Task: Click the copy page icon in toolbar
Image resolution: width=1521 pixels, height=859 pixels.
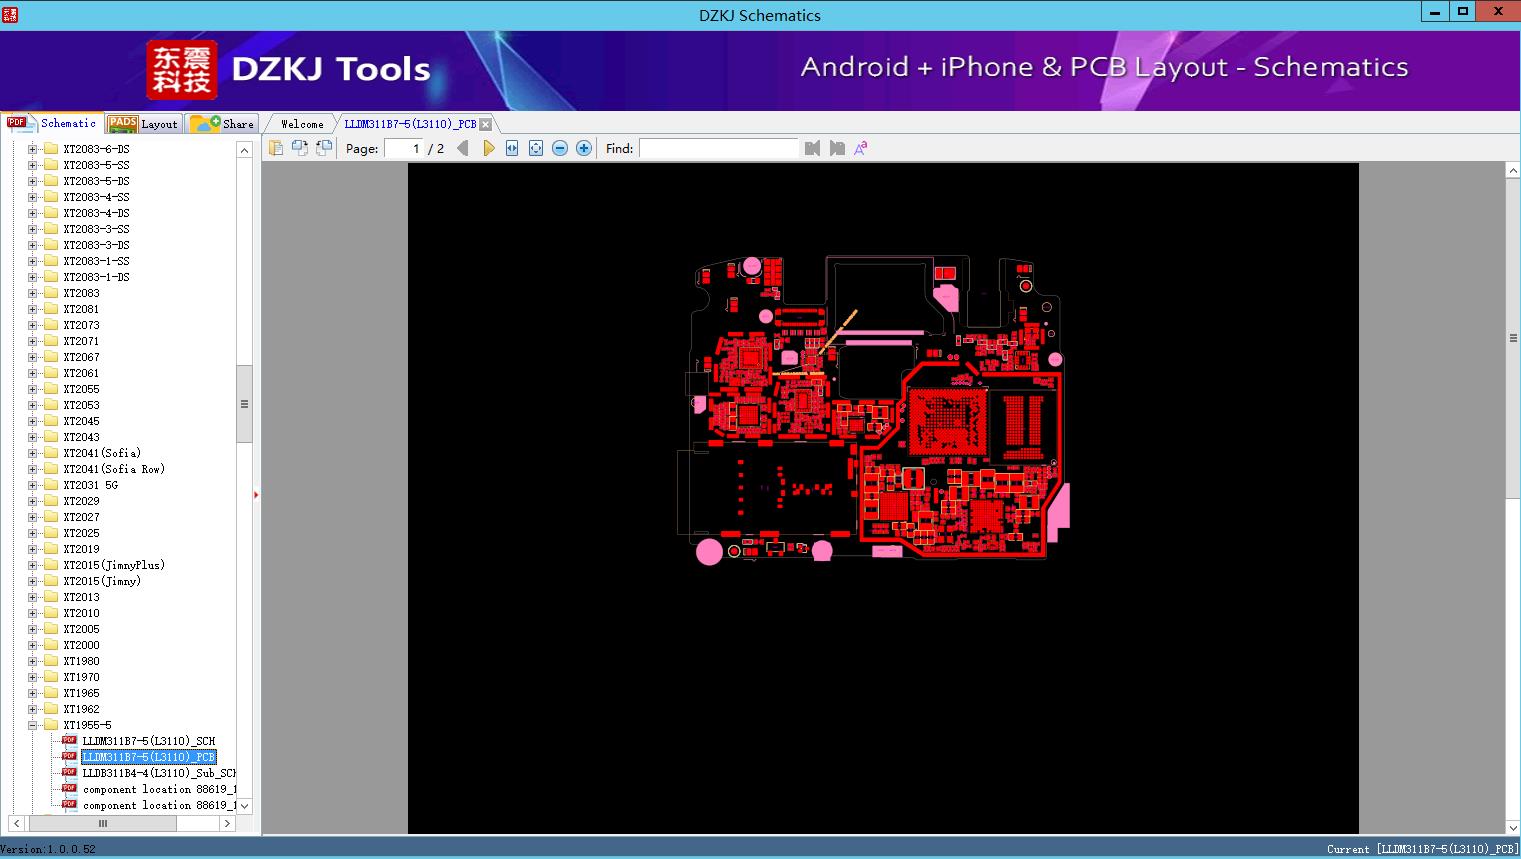Action: (276, 148)
